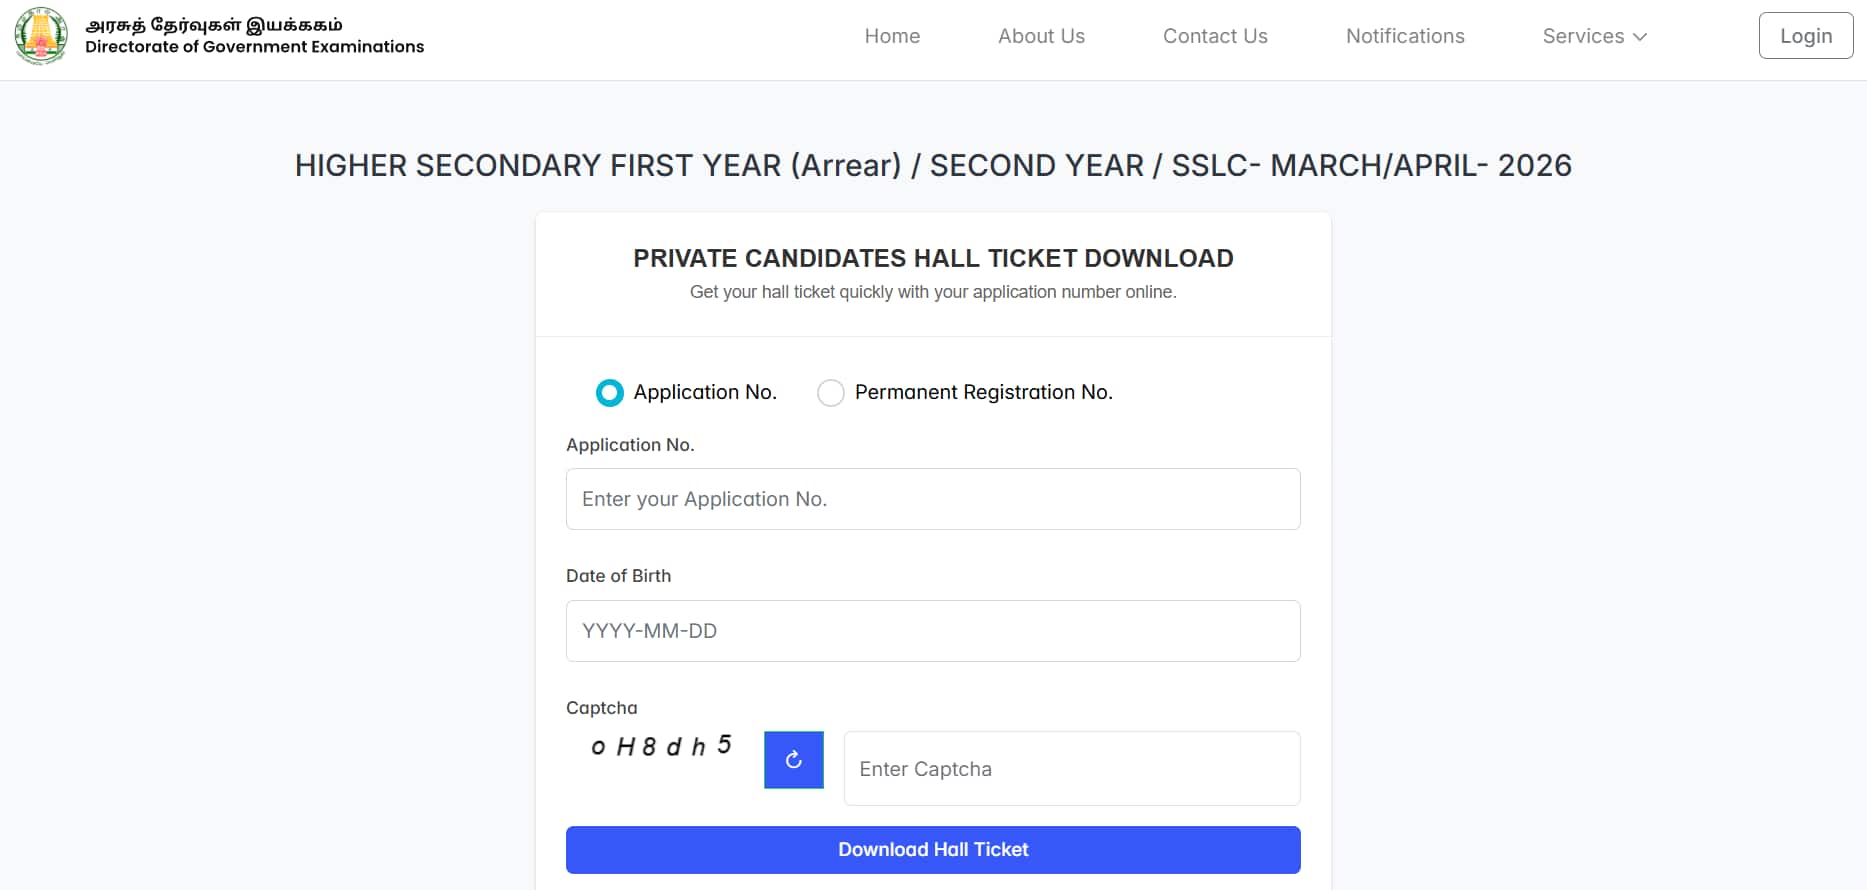
Task: Click the Higher Secondary First Year page heading
Action: pyautogui.click(x=933, y=165)
